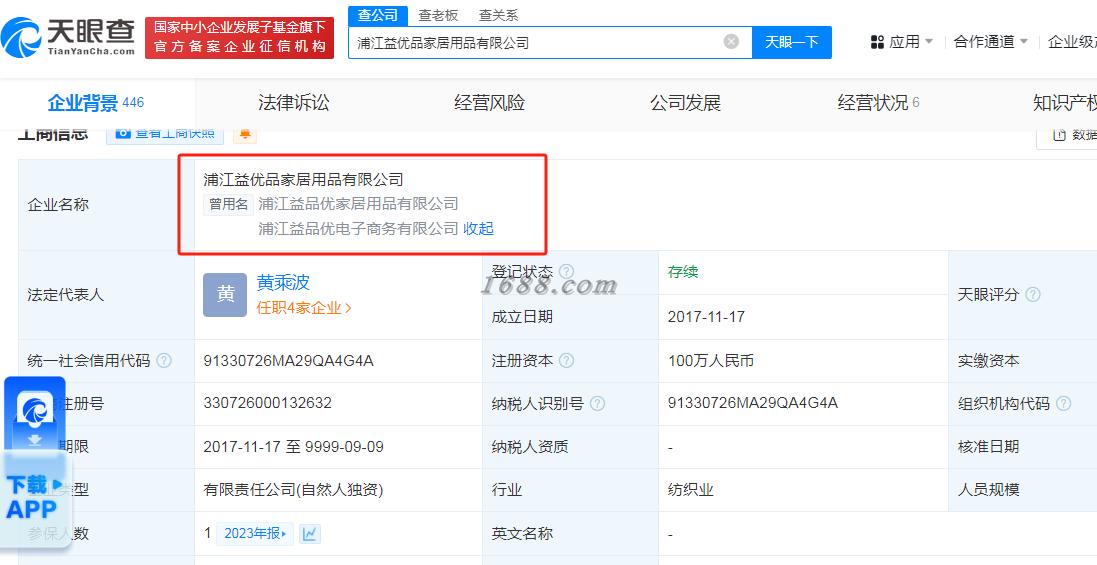Open the 企业背景 tab
Viewport: 1097px width, 565px height.
point(96,103)
